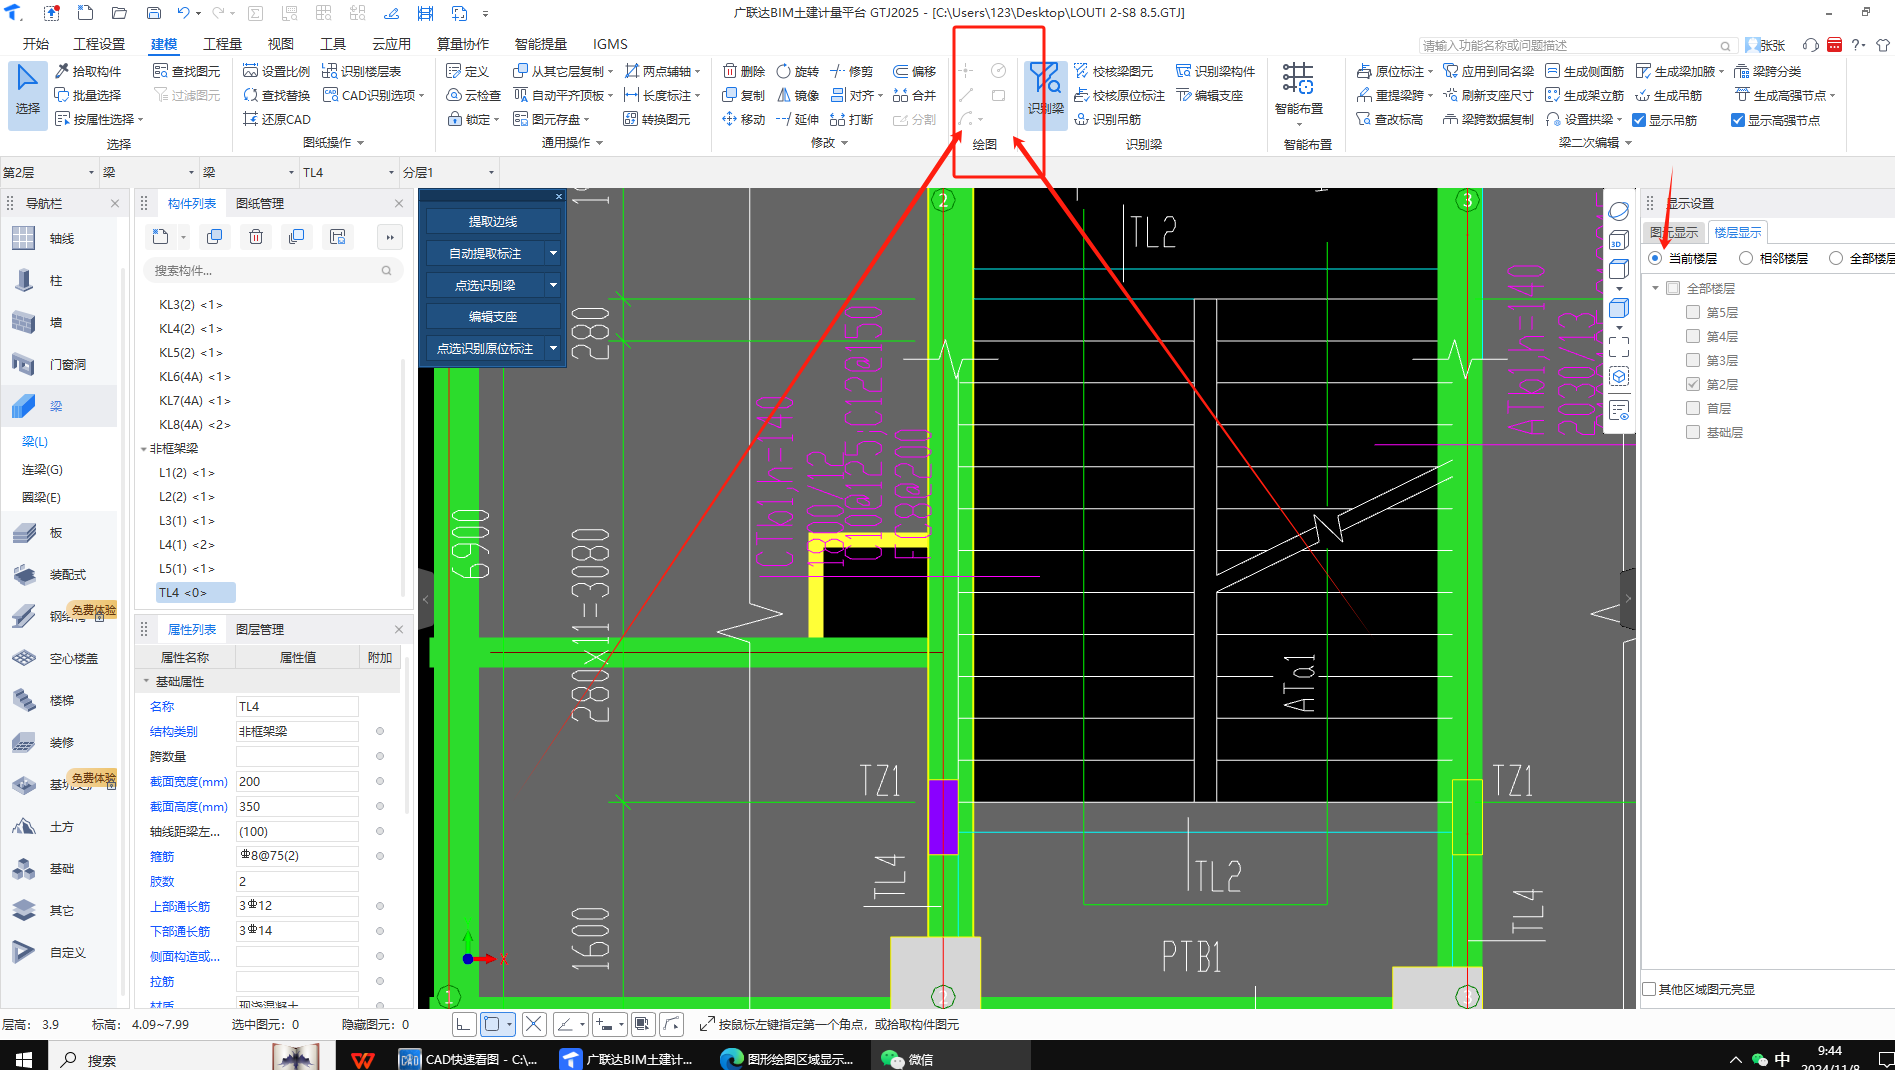Toggle the 显示吊筋 checkbox
1895x1070 pixels.
click(x=1639, y=120)
